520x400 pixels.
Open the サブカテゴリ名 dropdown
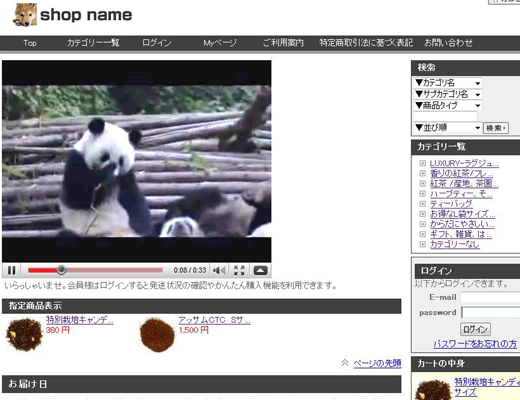(448, 94)
